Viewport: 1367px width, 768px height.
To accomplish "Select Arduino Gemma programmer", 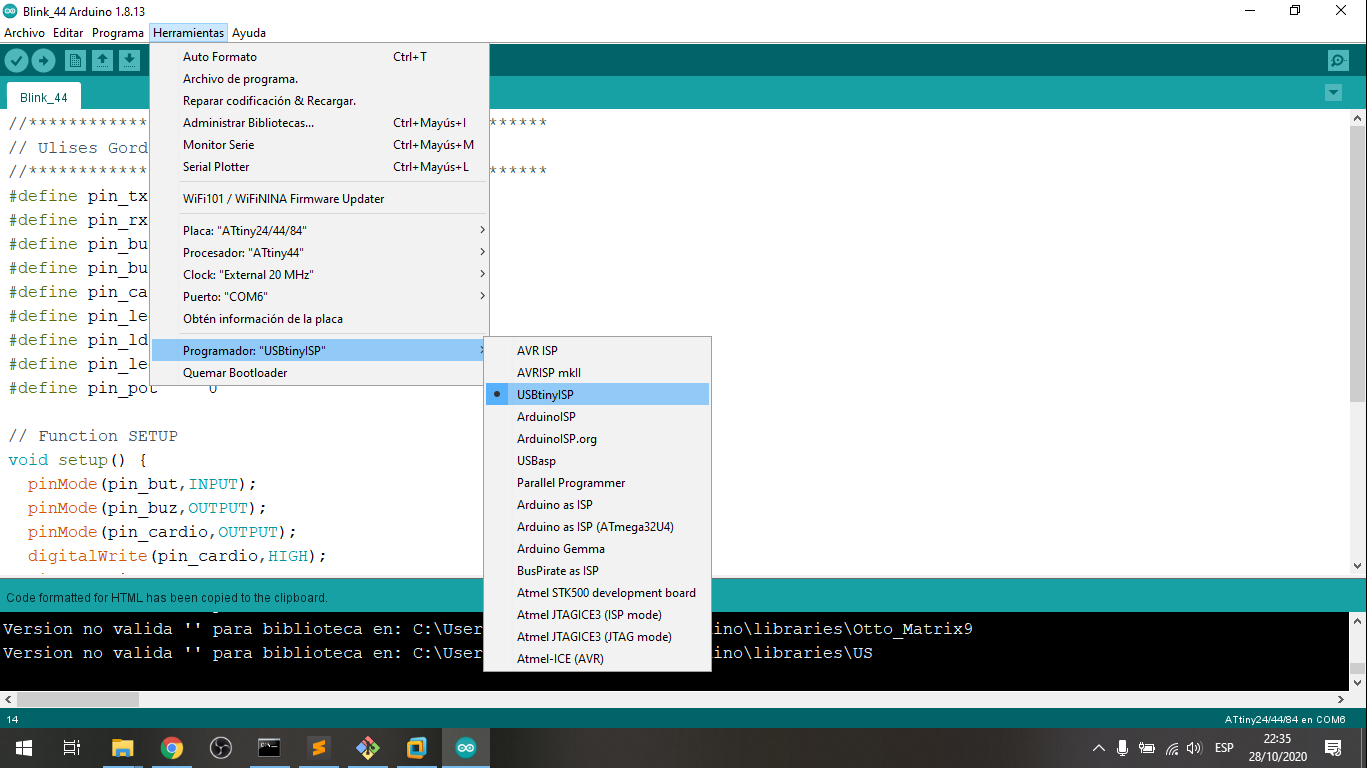I will coord(597,549).
